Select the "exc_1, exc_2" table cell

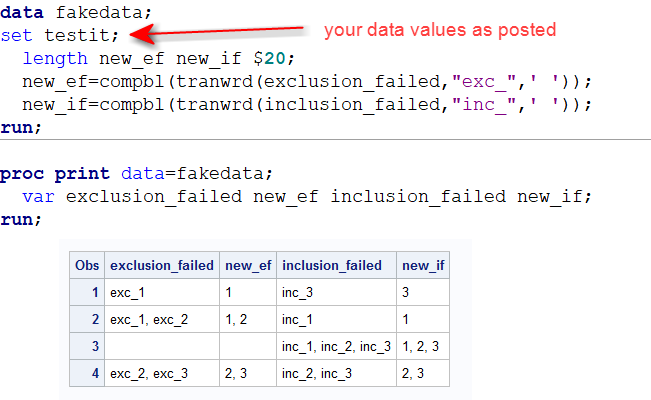click(x=150, y=319)
